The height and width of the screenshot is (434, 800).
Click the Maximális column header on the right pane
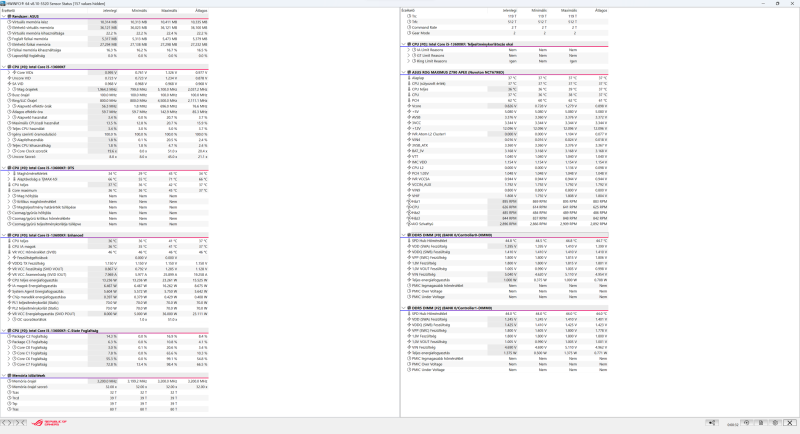(x=569, y=11)
